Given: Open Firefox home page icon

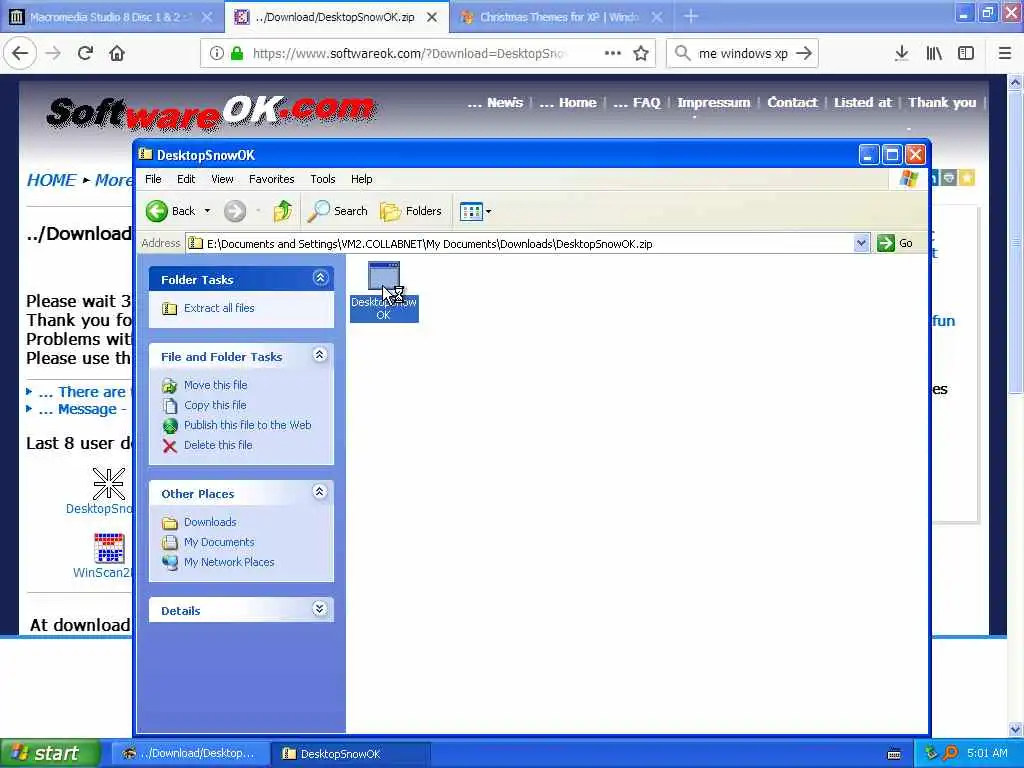Looking at the screenshot, I should [x=117, y=53].
